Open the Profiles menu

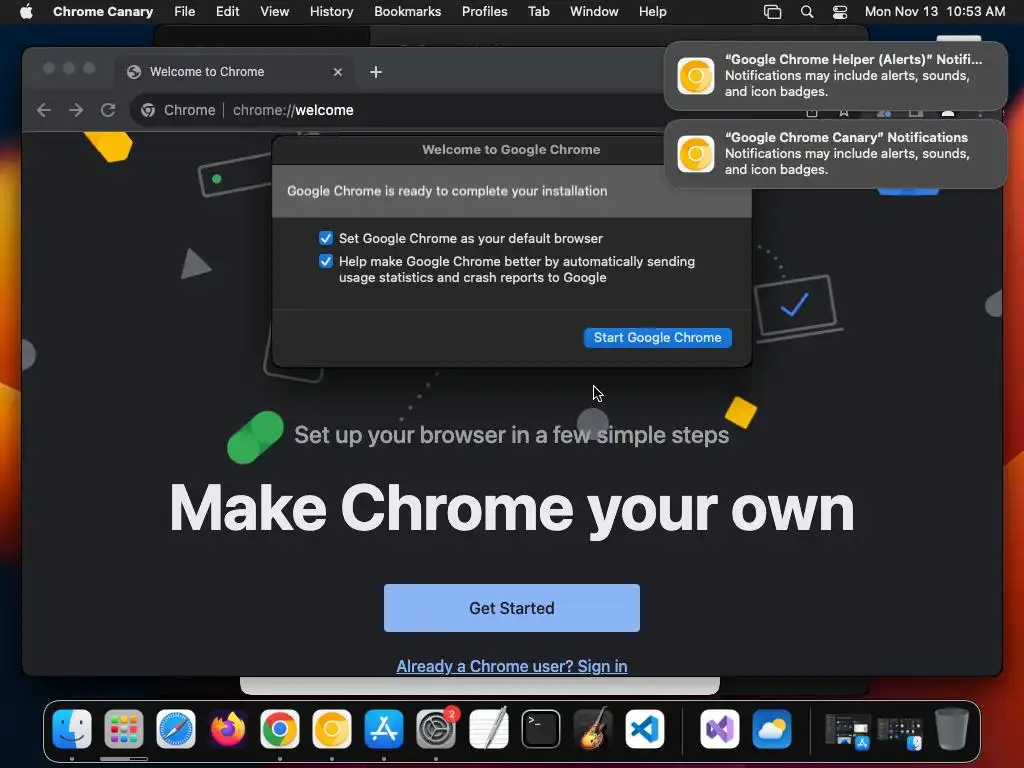(485, 11)
